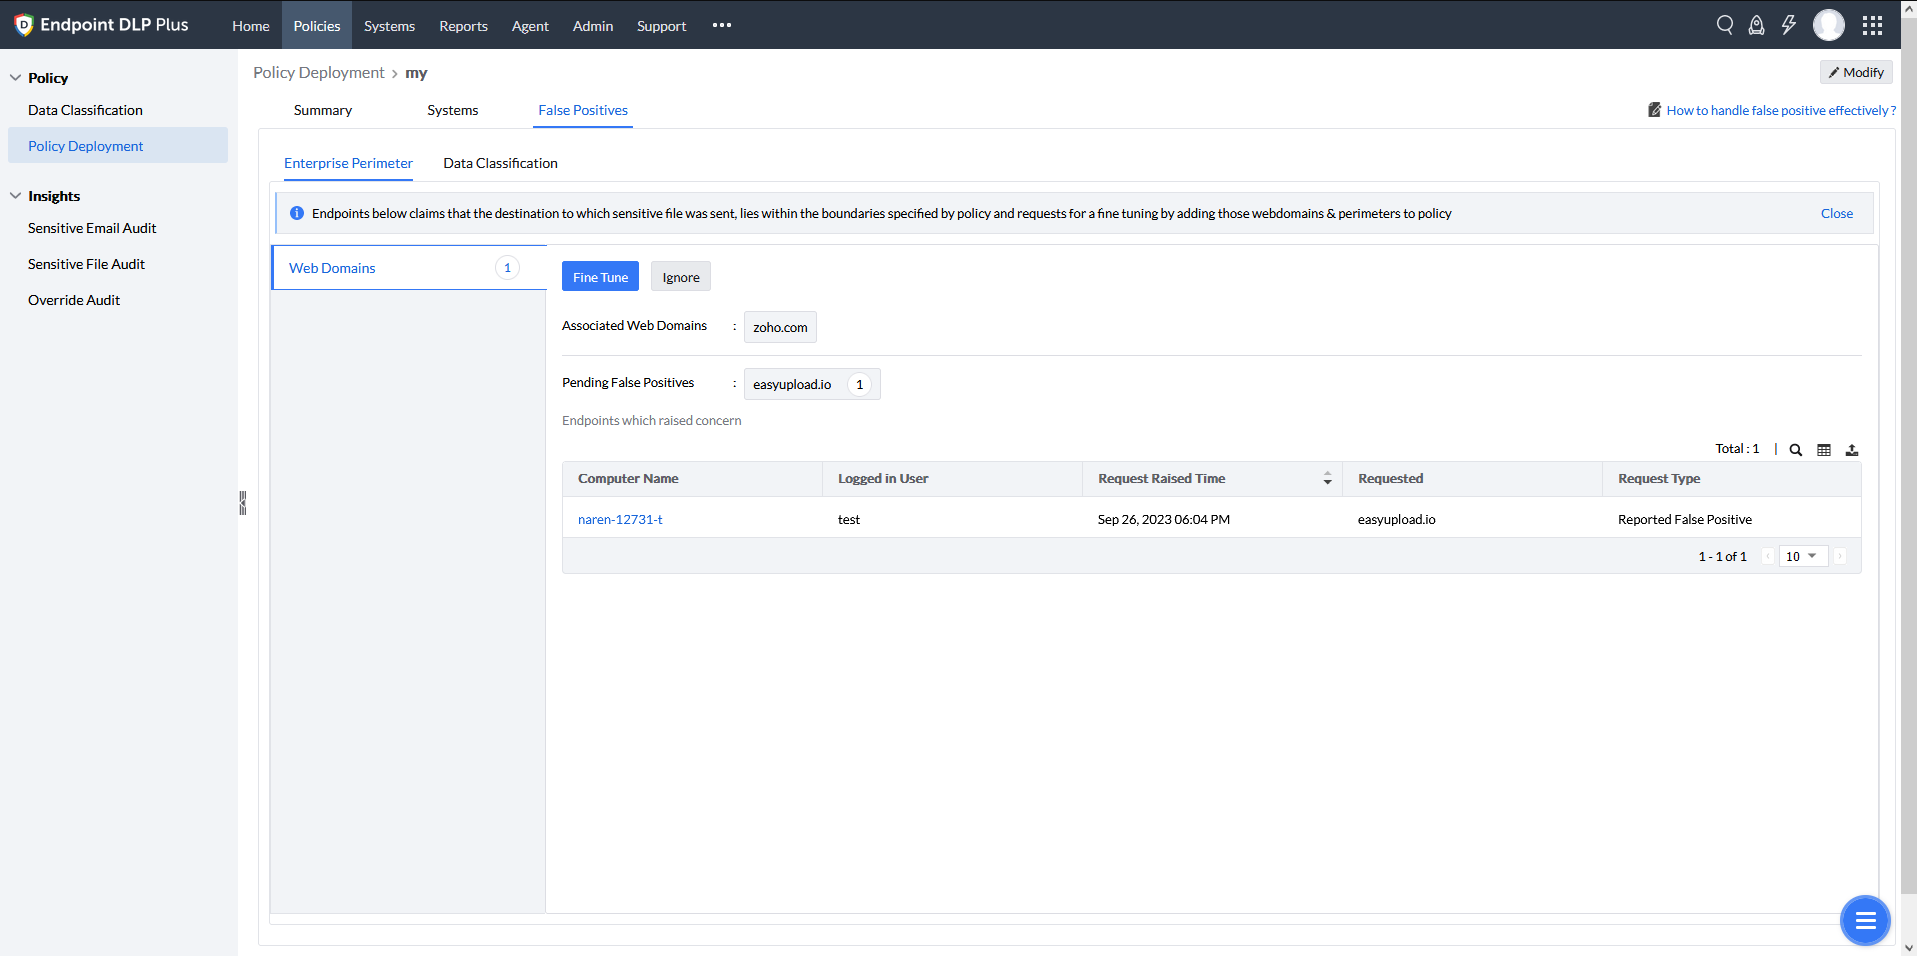Open the apps grid launcher icon

pos(1872,25)
